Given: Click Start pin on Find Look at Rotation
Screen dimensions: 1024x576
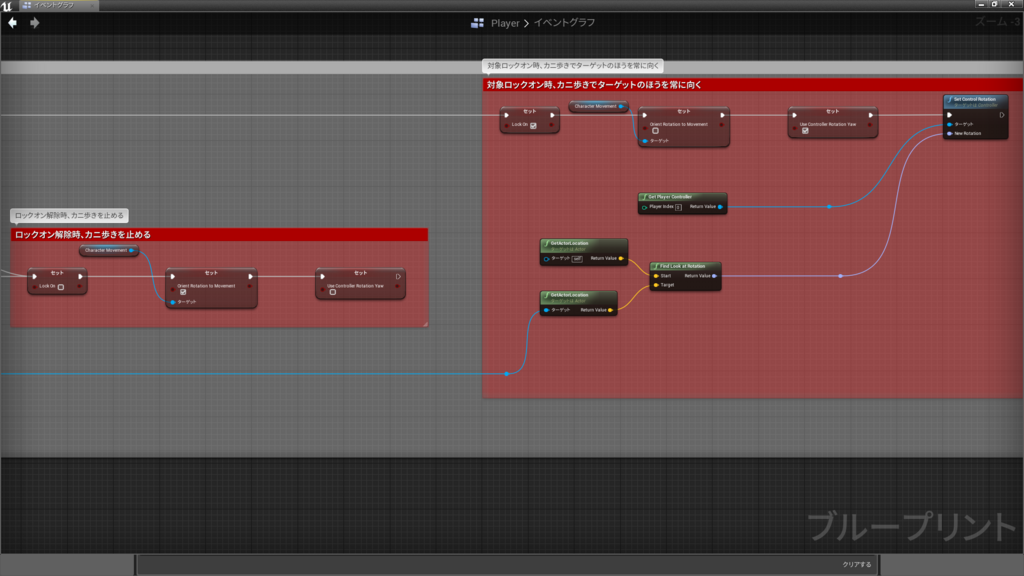Looking at the screenshot, I should pos(656,276).
